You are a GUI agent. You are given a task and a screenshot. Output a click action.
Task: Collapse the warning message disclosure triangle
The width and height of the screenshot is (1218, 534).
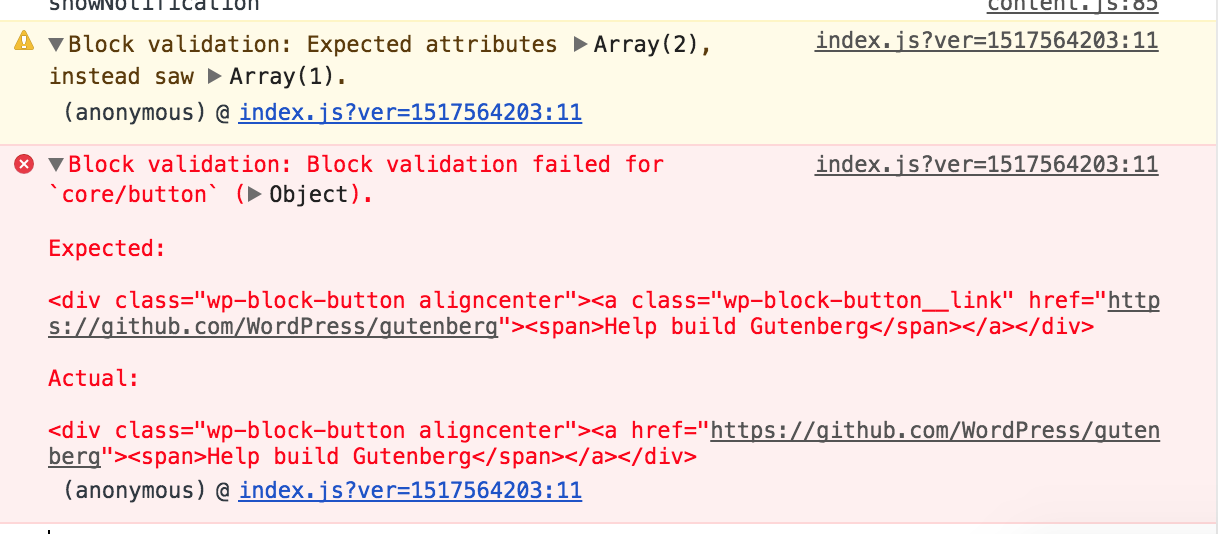click(56, 44)
